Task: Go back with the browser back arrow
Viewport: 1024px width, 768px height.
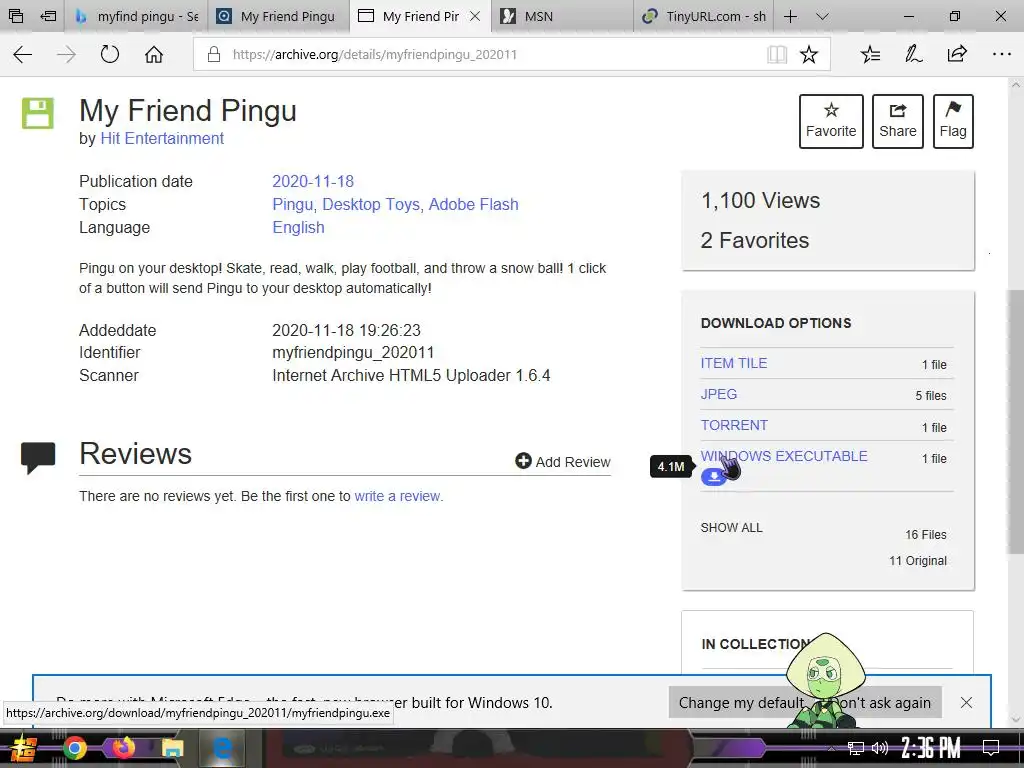Action: tap(23, 54)
